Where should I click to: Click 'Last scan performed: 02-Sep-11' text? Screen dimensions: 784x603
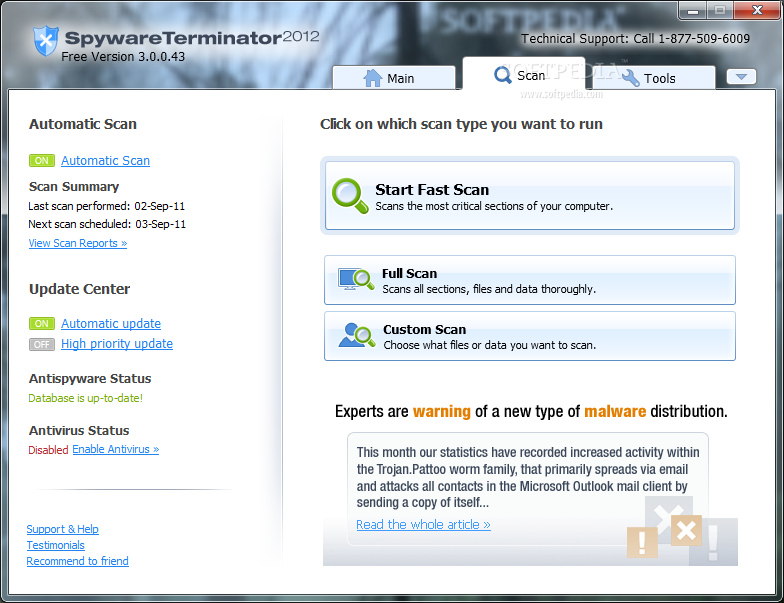point(106,206)
